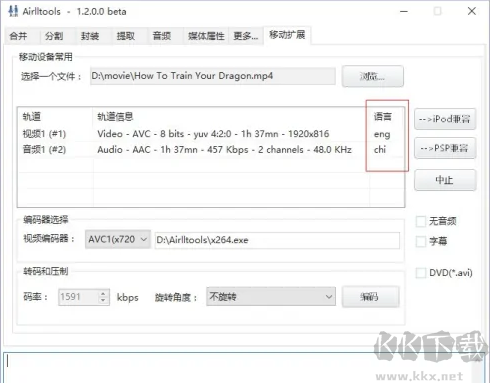The height and width of the screenshot is (383, 490).
Task: Switch to the 合并 tab
Action: (21, 36)
